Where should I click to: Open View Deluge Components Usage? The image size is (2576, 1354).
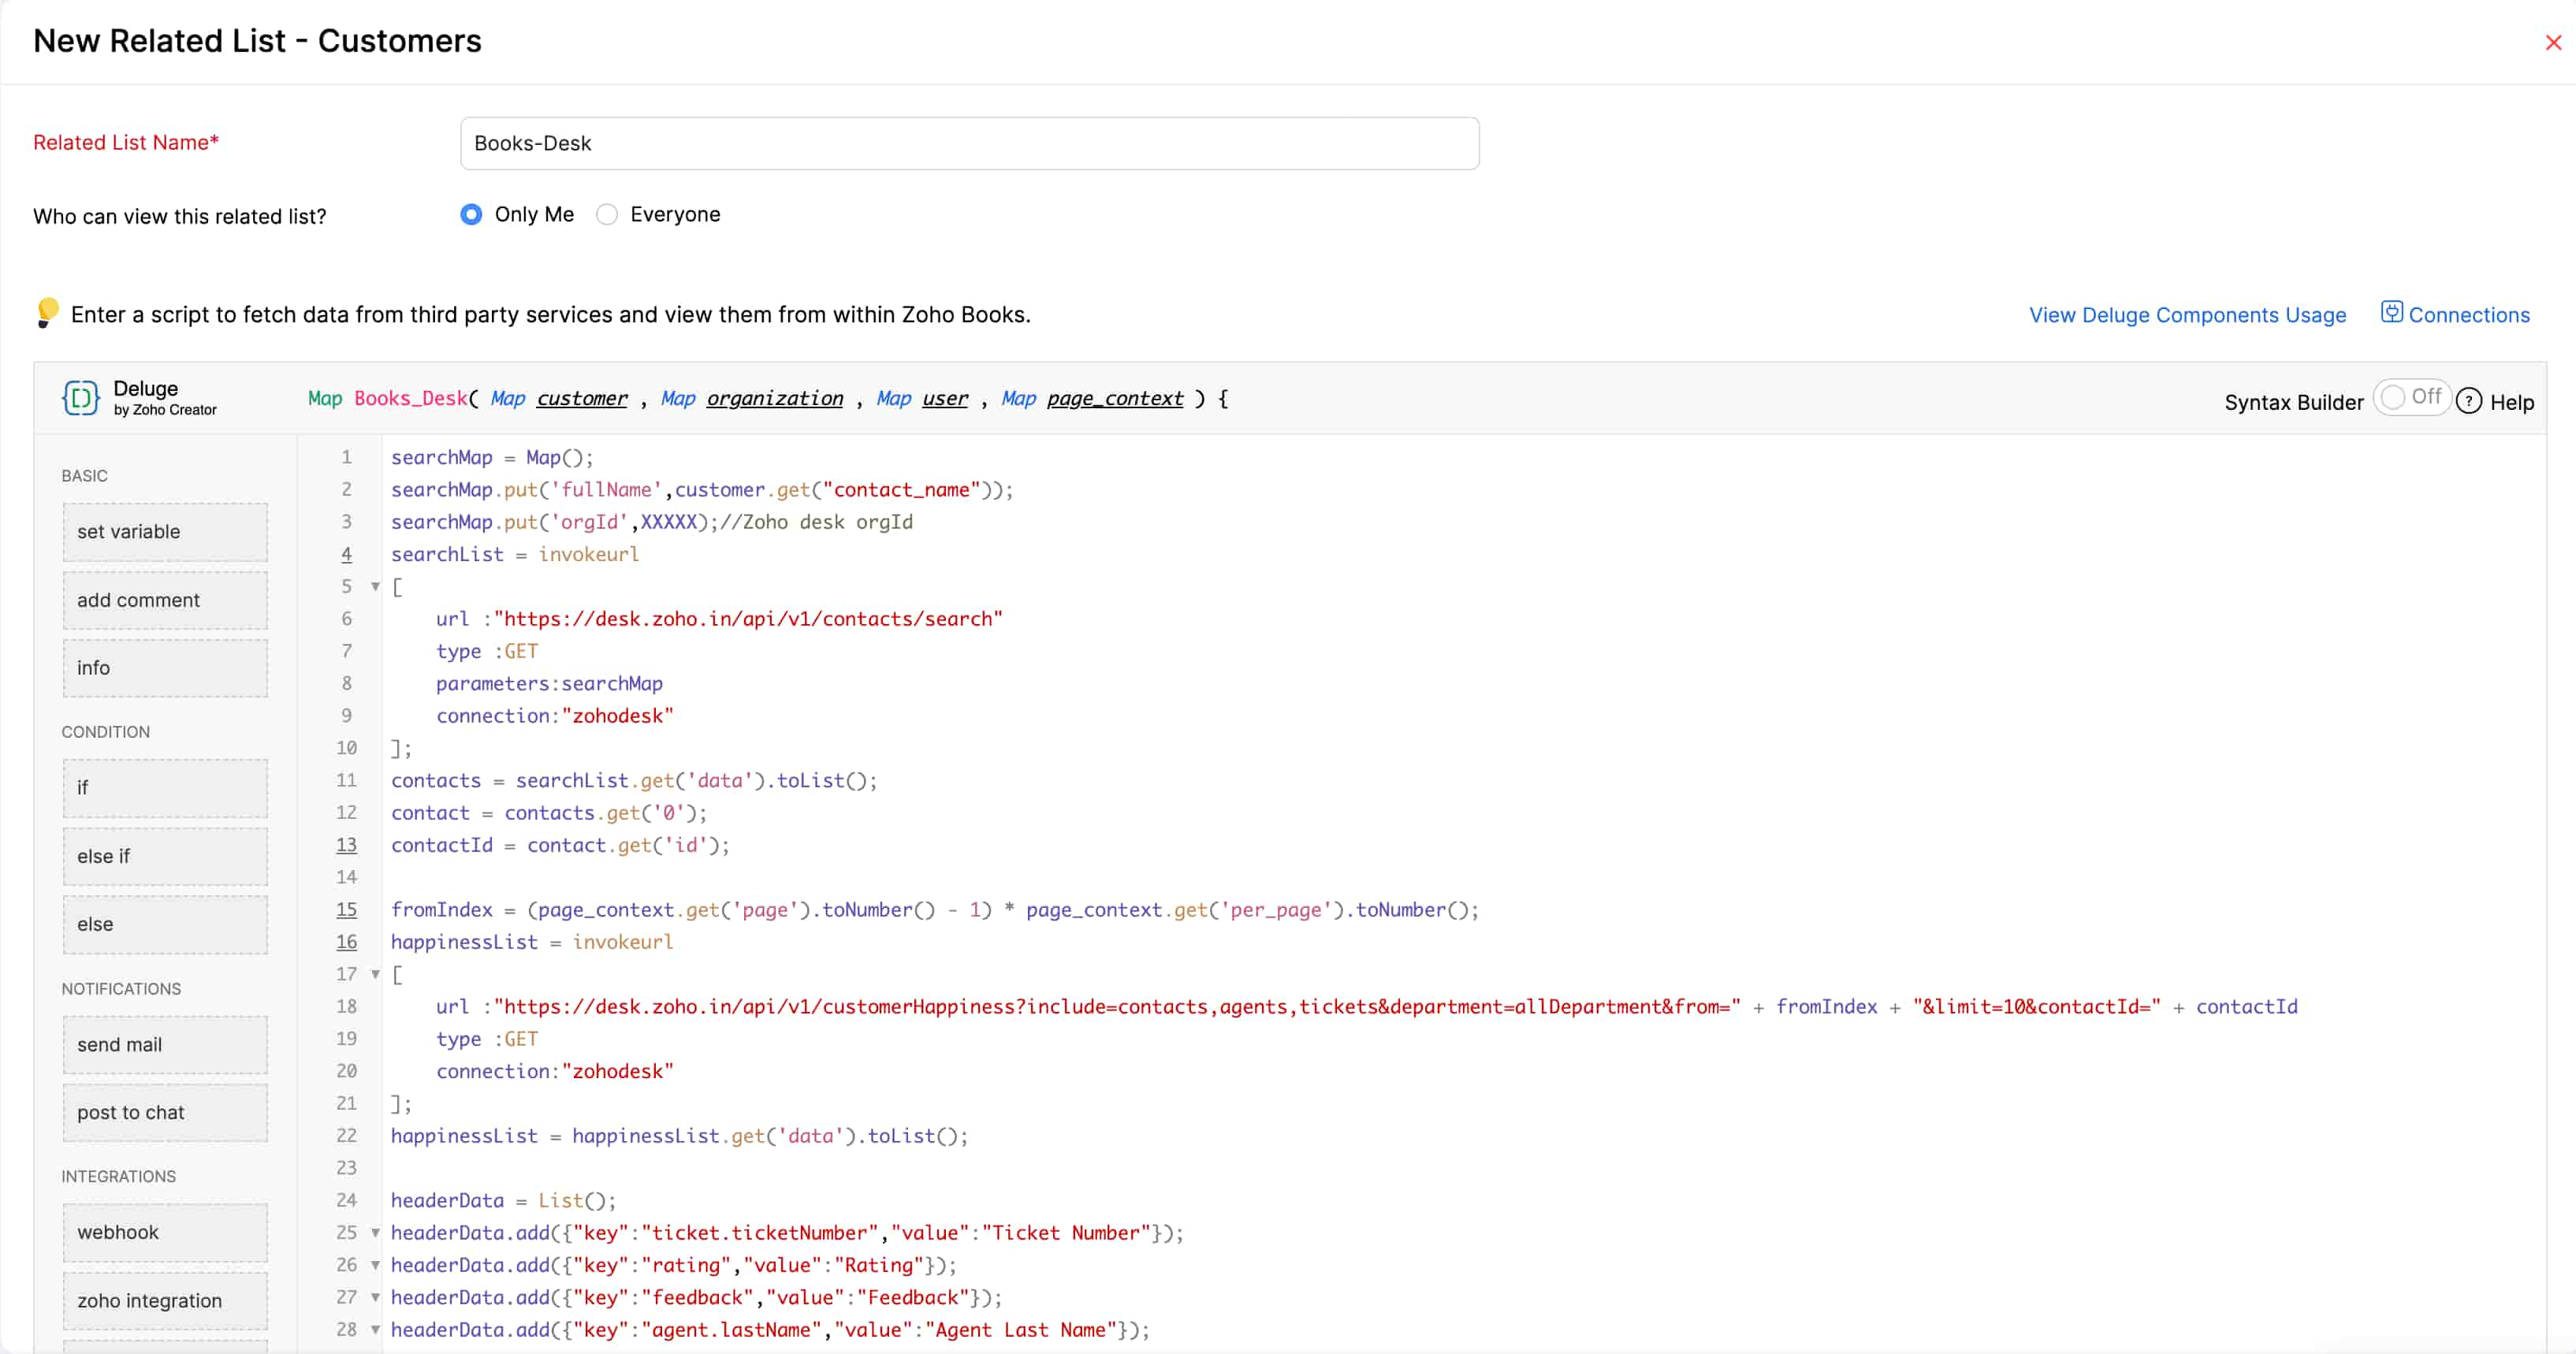point(2187,314)
